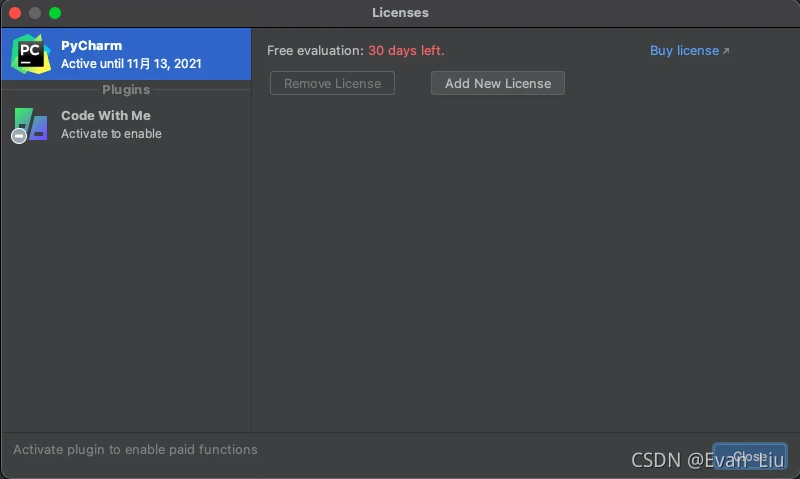This screenshot has height=479, width=800.
Task: Click the Code With Me plugin icon
Action: click(31, 124)
